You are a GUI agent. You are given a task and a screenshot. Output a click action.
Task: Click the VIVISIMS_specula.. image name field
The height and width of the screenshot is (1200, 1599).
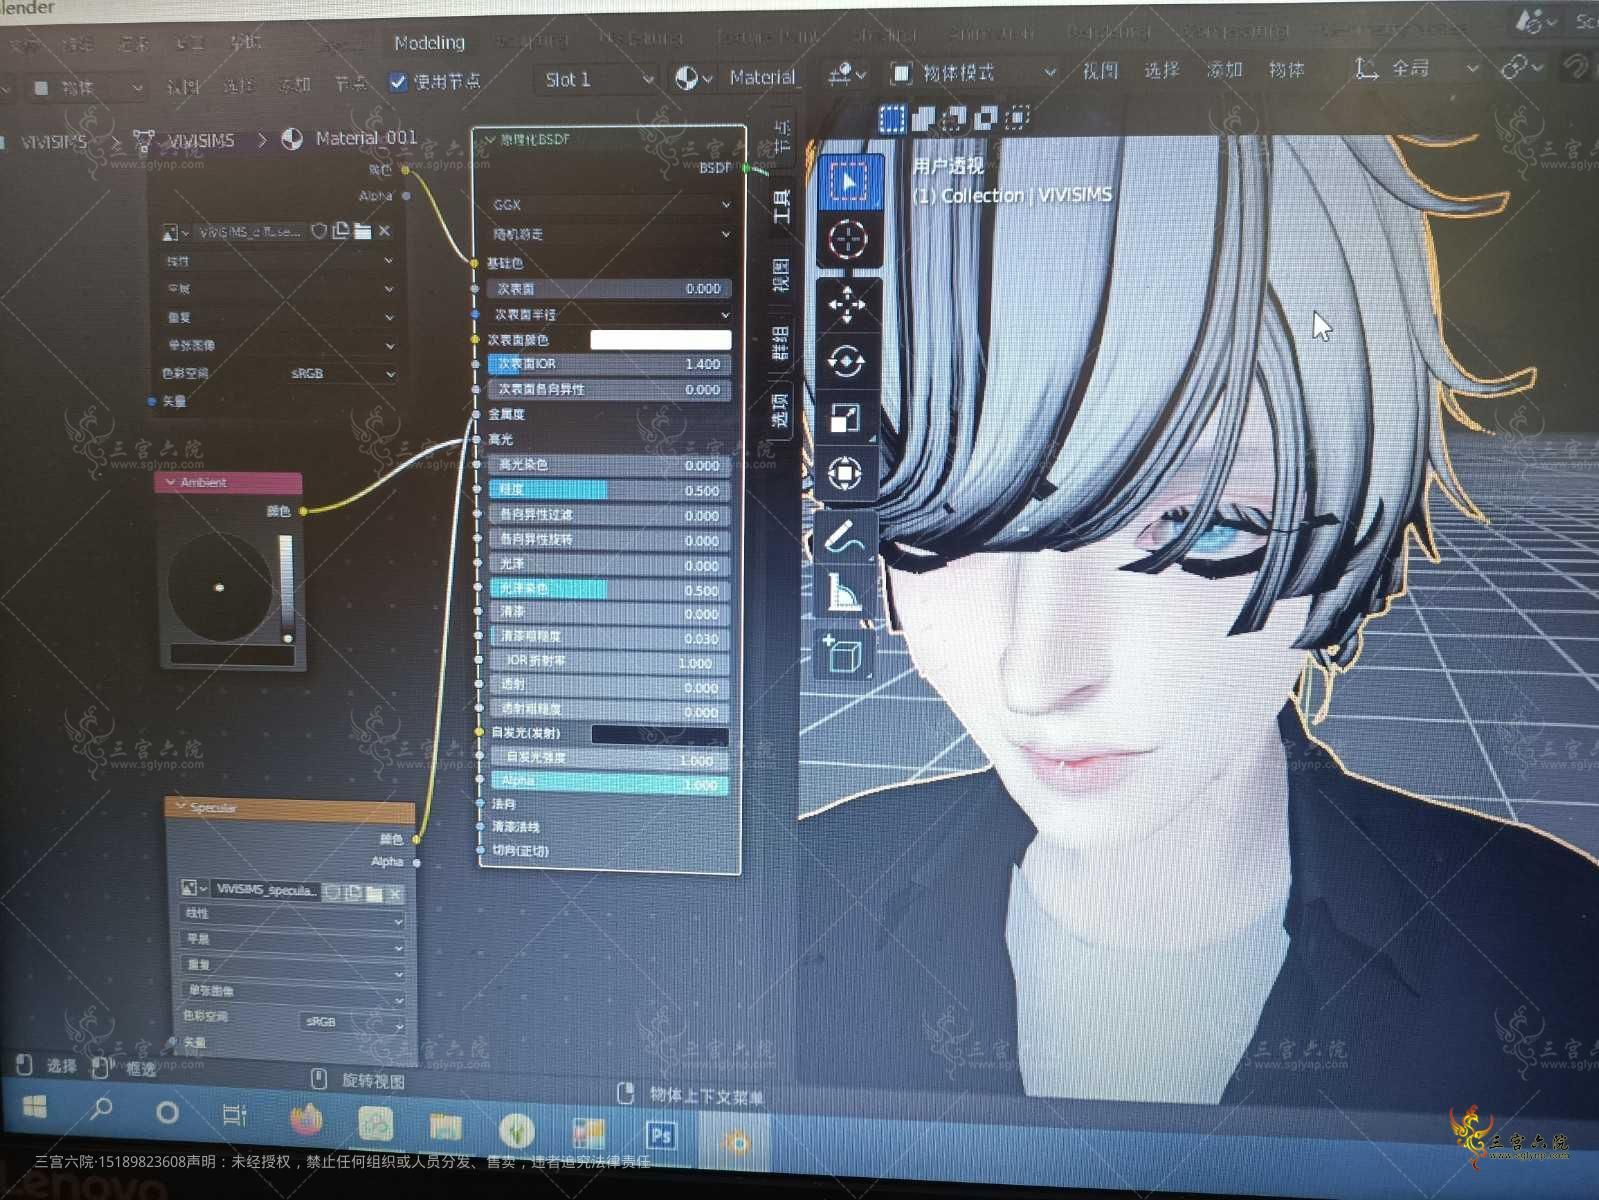[266, 890]
